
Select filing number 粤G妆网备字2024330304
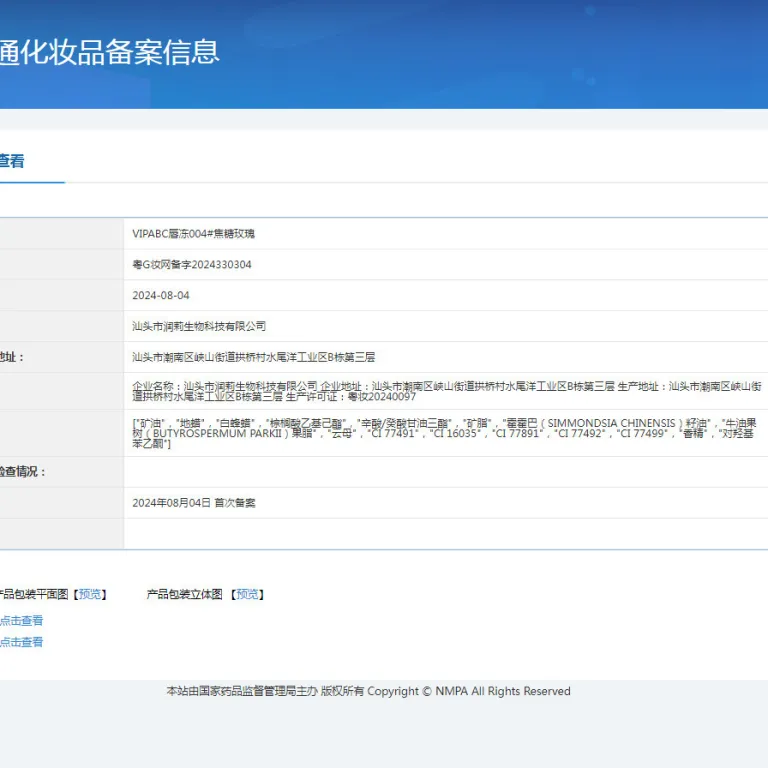point(192,264)
